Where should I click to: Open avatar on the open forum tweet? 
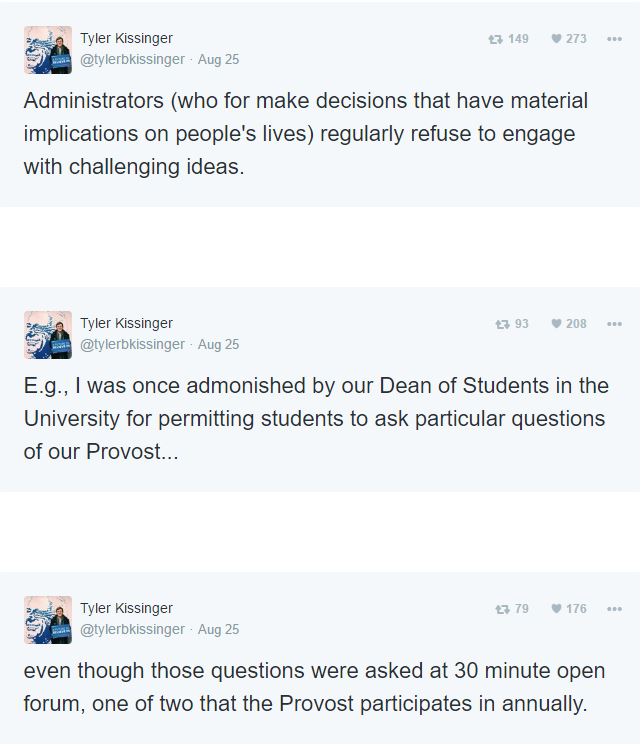pos(48,620)
